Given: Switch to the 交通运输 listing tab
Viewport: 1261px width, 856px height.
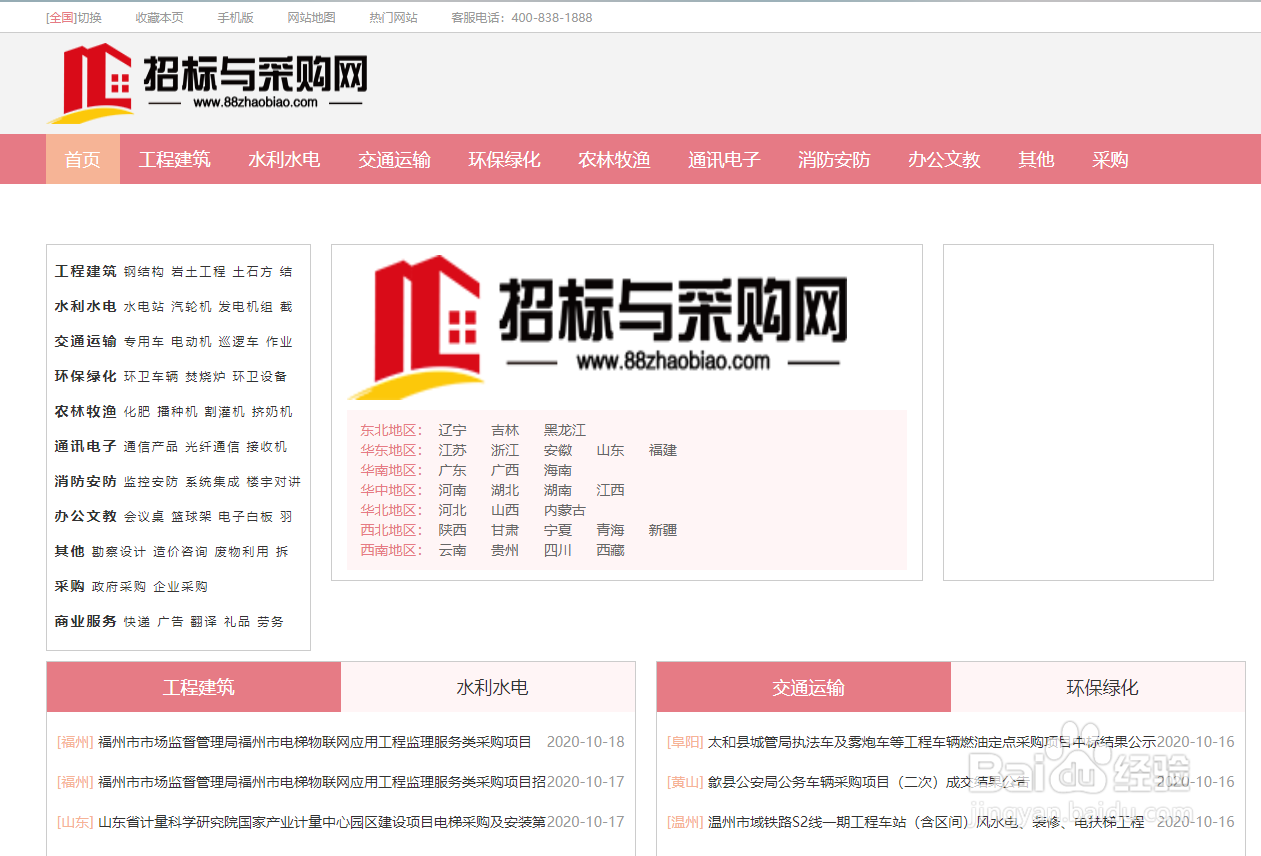Looking at the screenshot, I should [x=804, y=687].
